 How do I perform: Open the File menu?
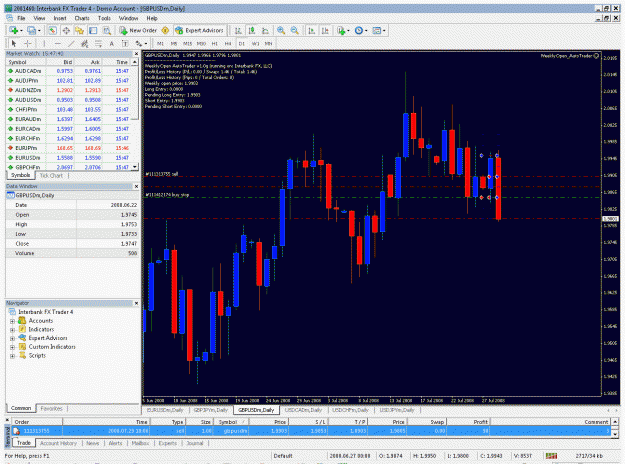[x=21, y=18]
